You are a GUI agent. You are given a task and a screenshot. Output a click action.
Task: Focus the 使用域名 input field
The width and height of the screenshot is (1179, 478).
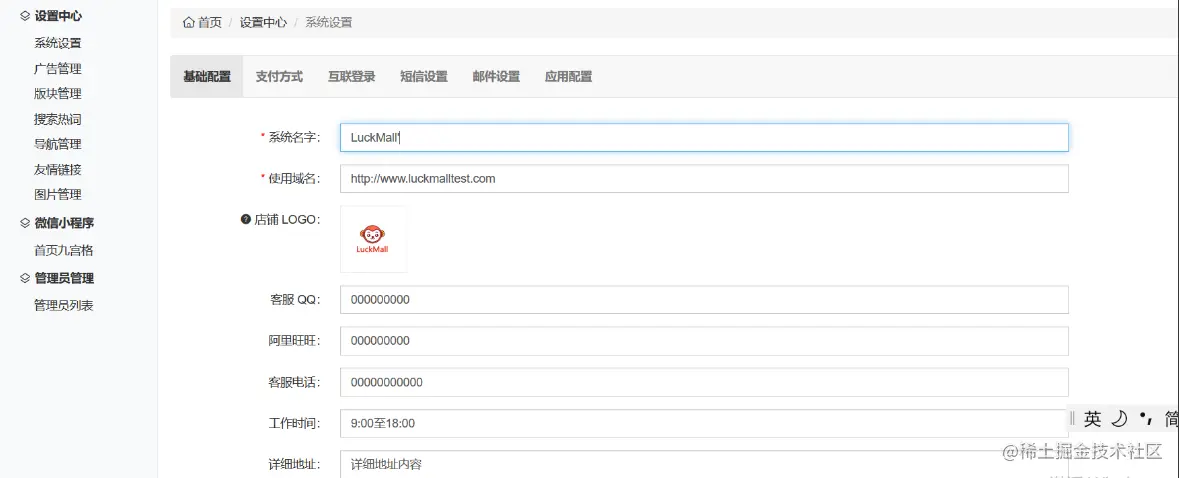point(704,179)
